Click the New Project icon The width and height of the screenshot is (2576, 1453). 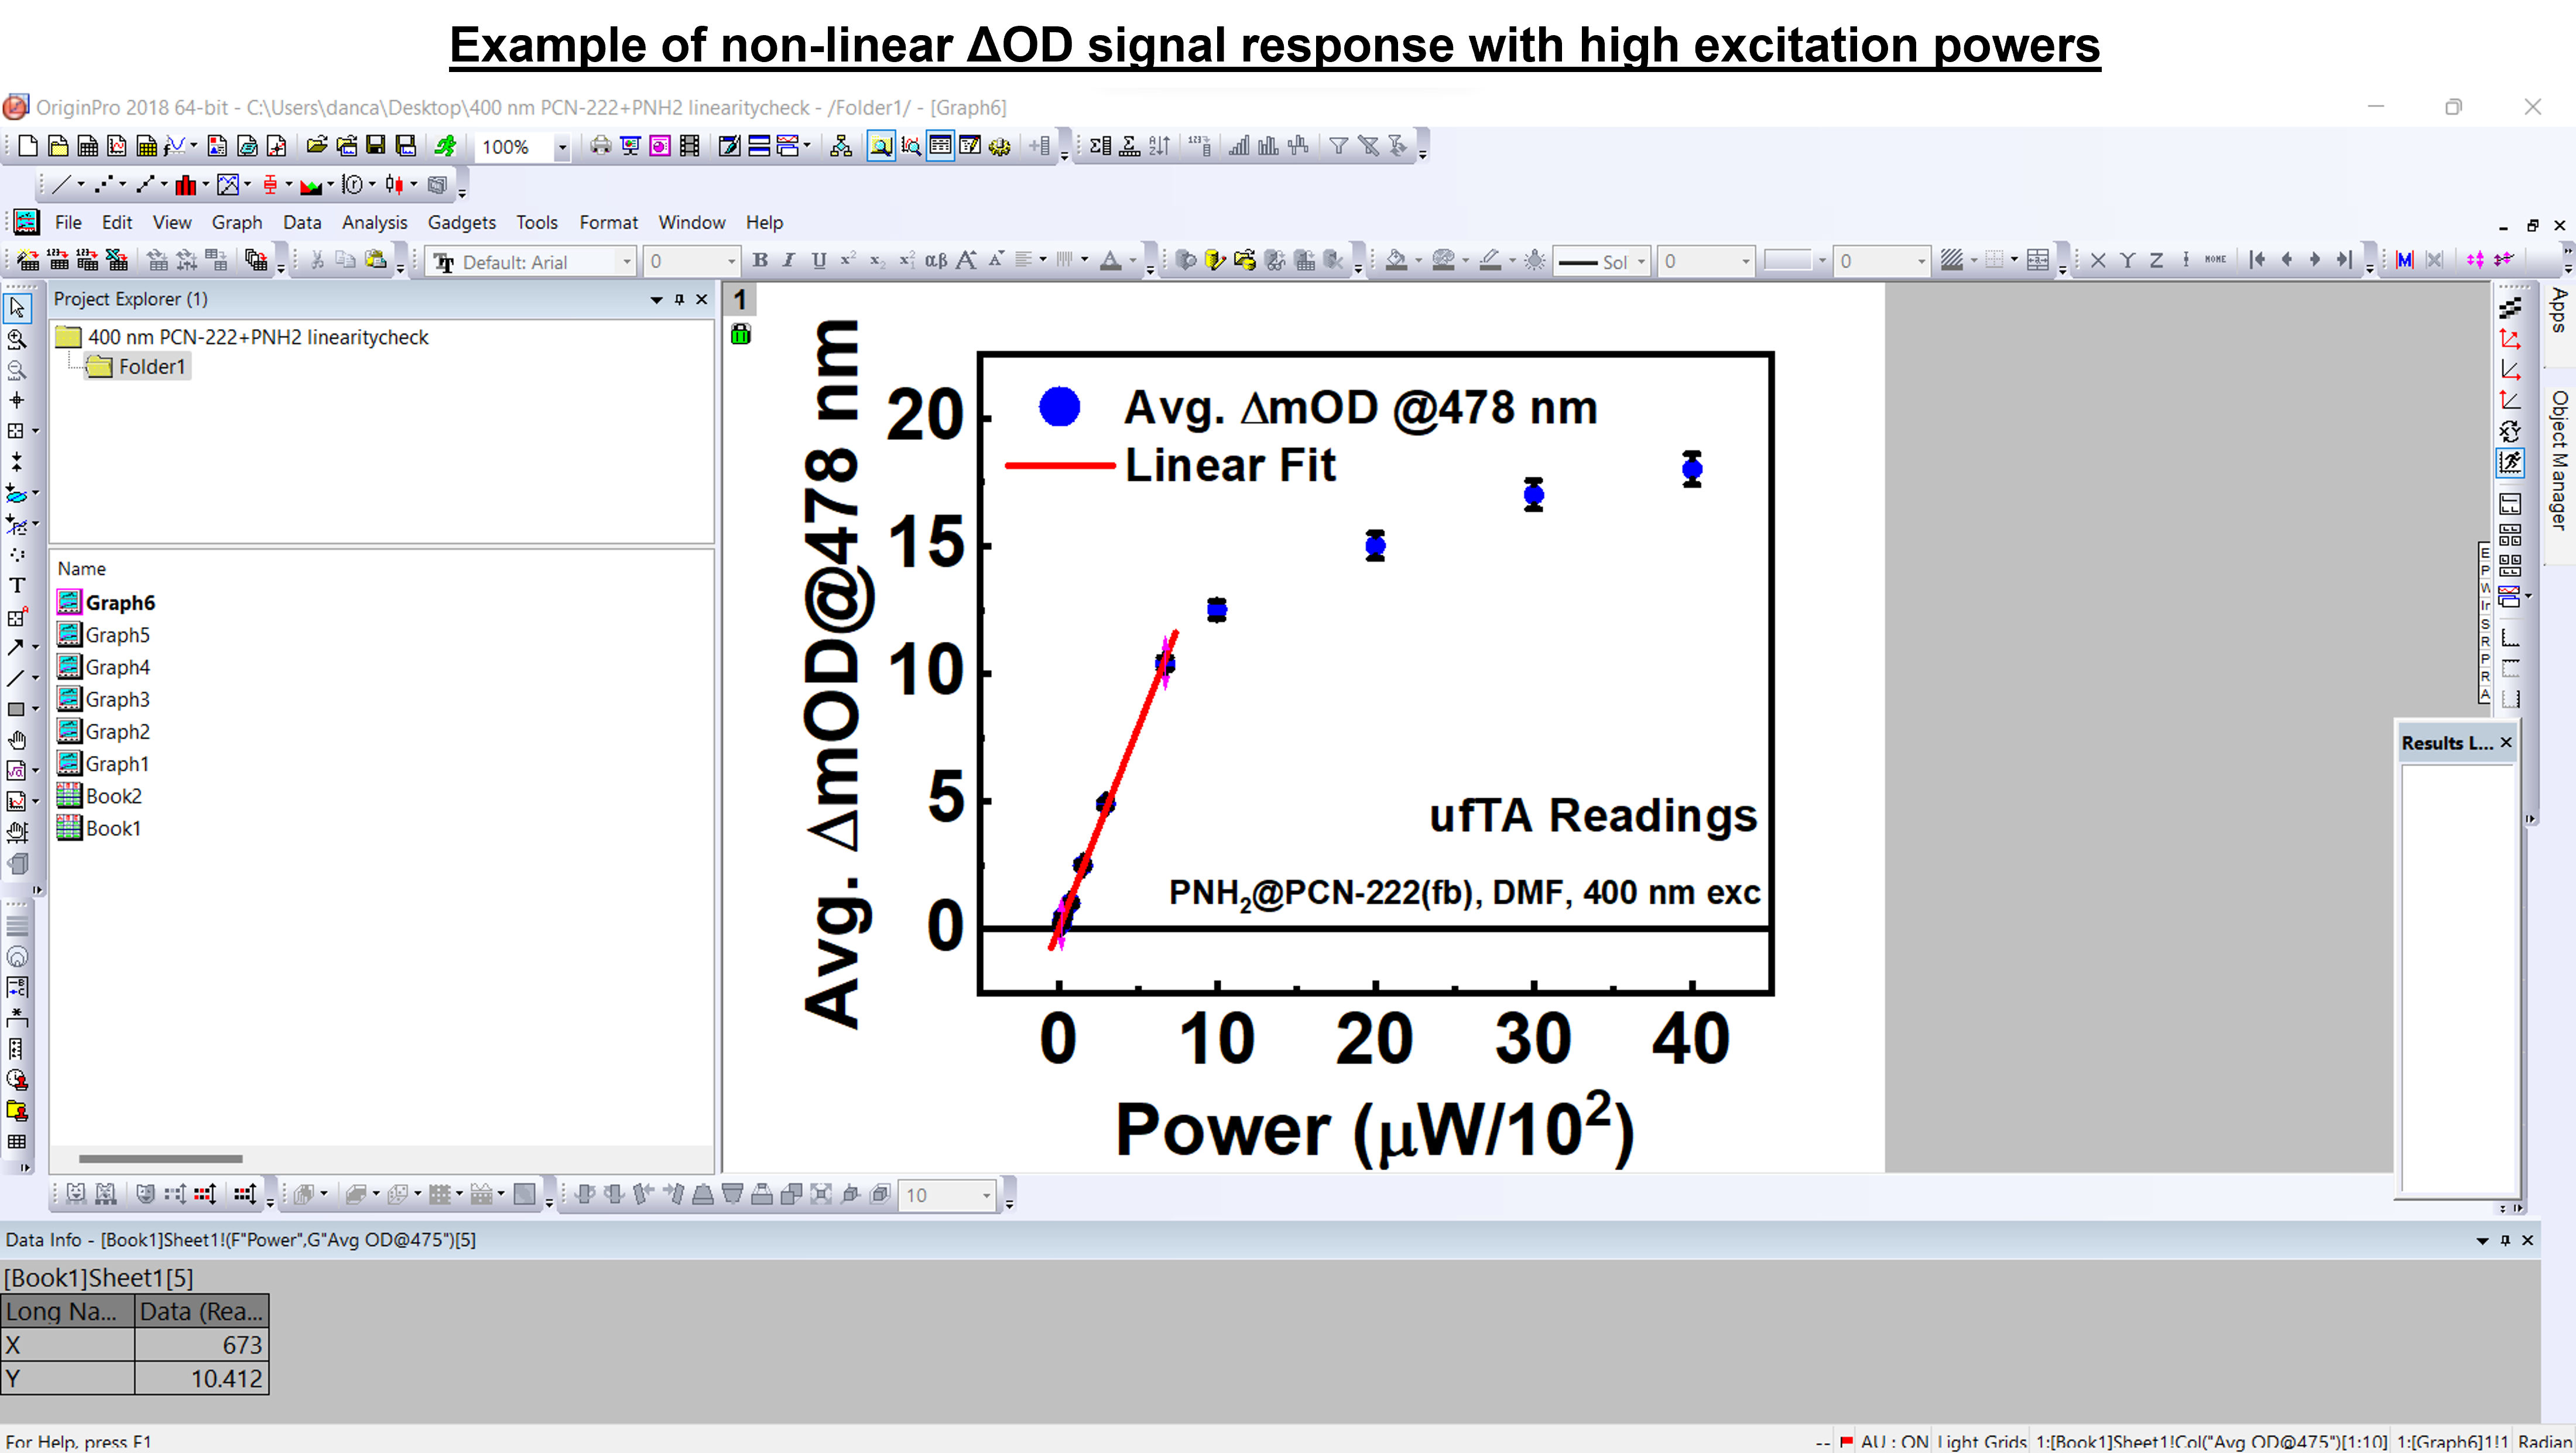point(28,147)
